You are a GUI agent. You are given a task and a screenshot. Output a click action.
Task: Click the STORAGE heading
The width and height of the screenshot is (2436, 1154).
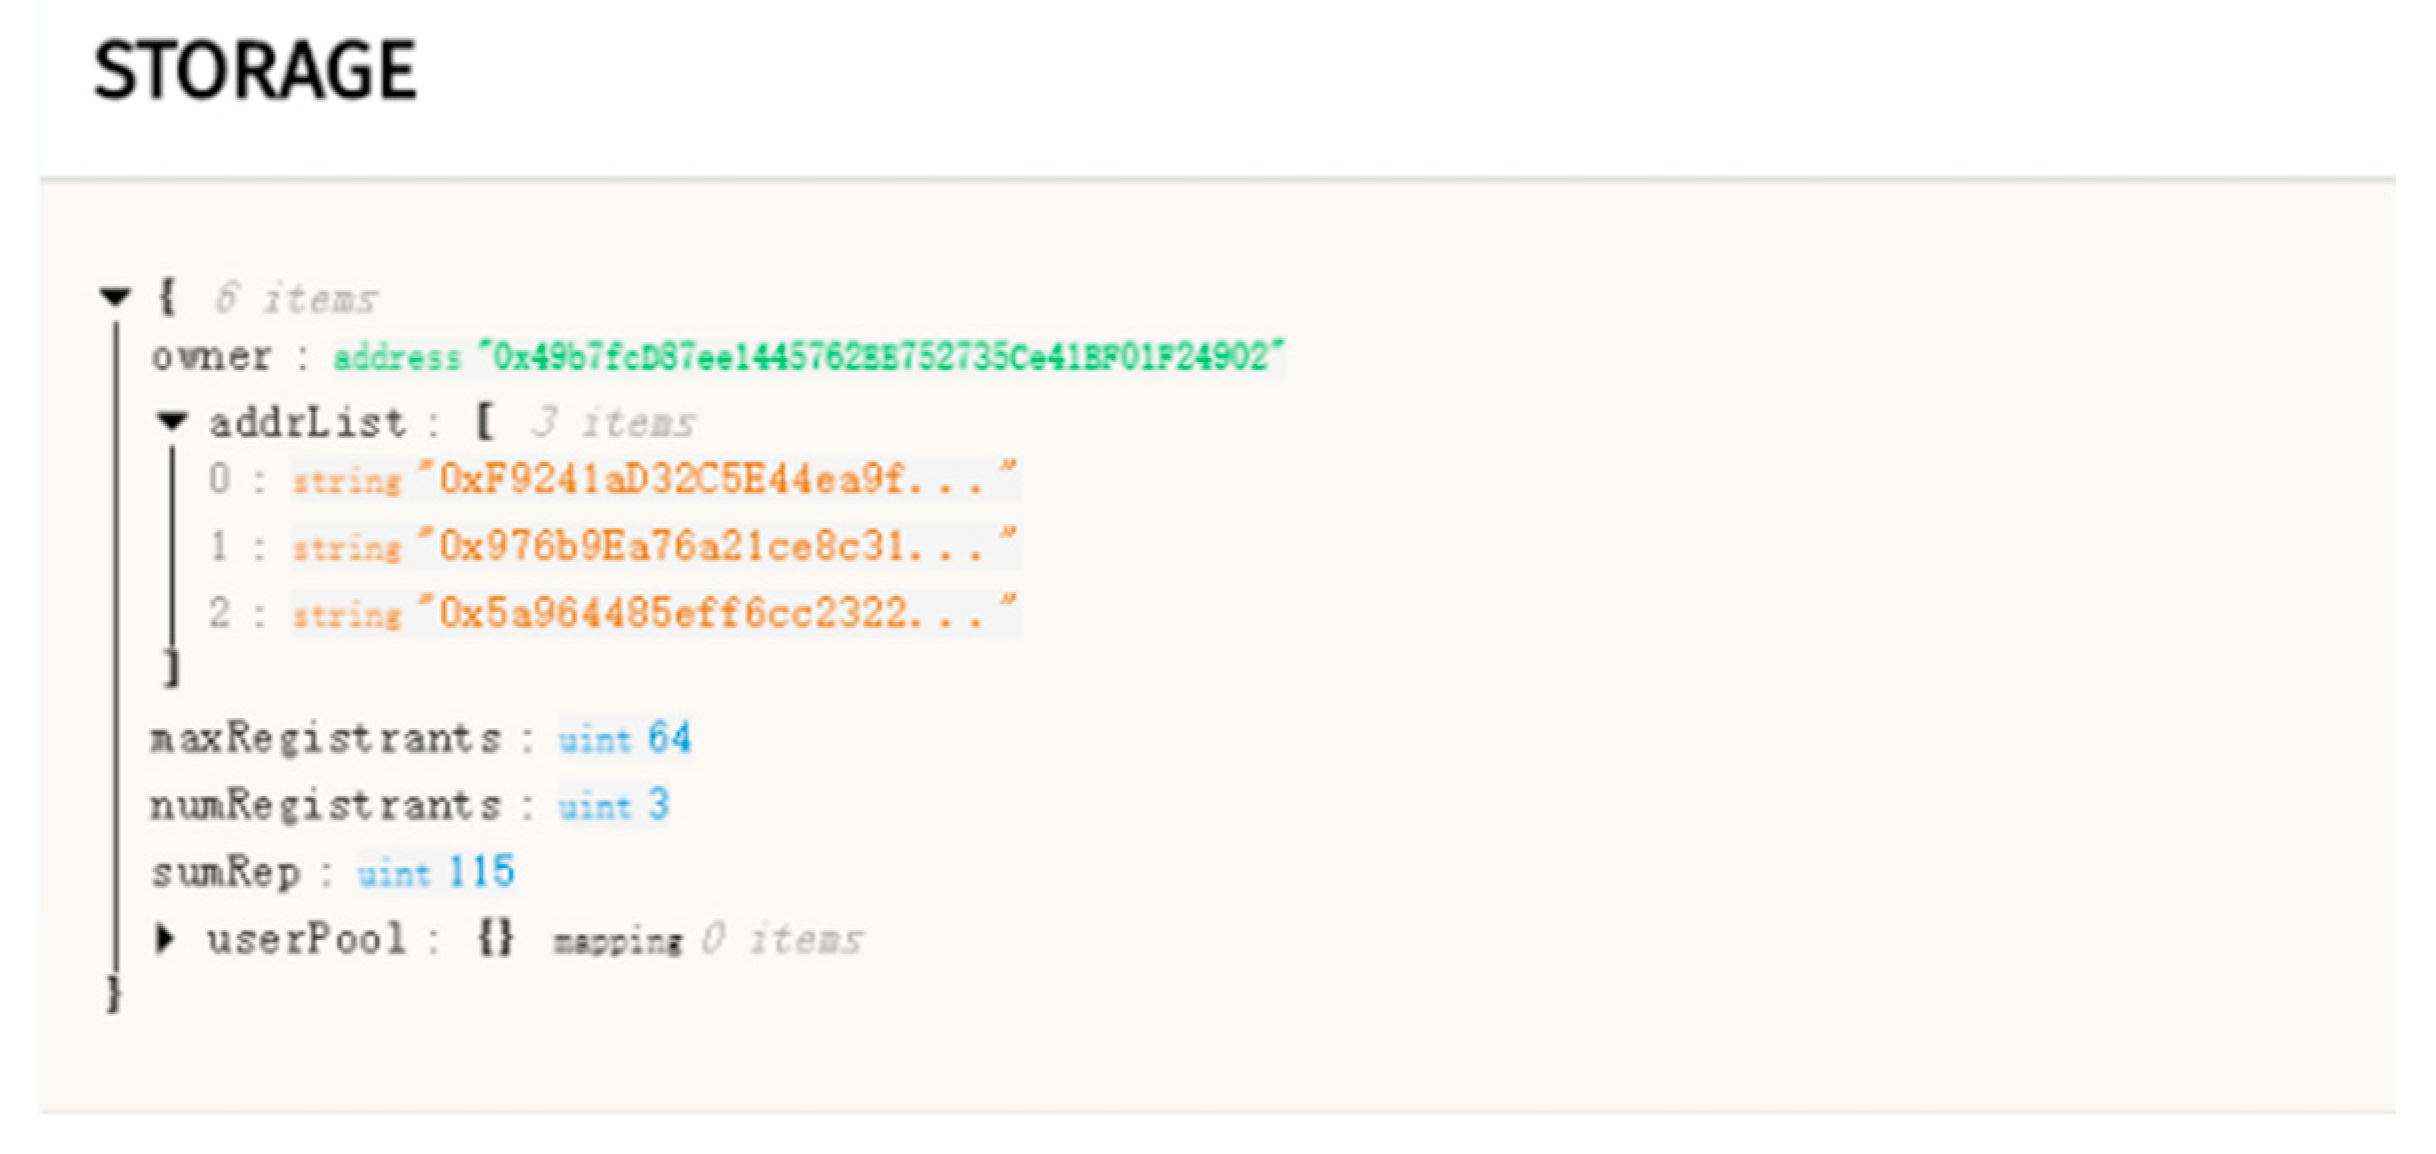[x=255, y=70]
